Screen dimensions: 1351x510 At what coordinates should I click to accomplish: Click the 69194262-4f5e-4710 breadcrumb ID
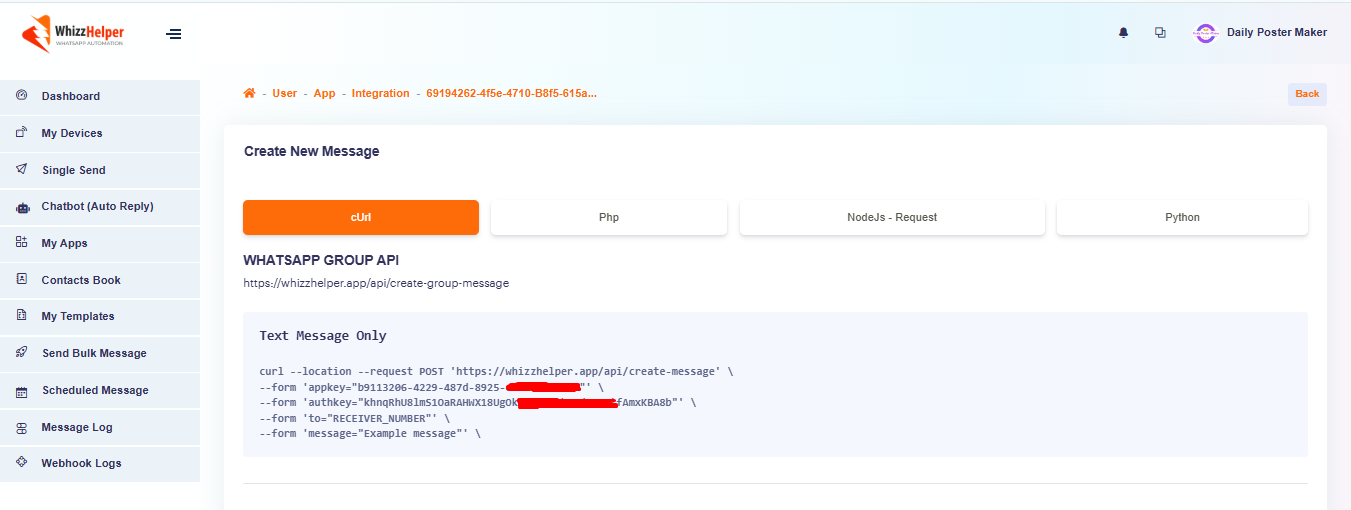pos(511,93)
